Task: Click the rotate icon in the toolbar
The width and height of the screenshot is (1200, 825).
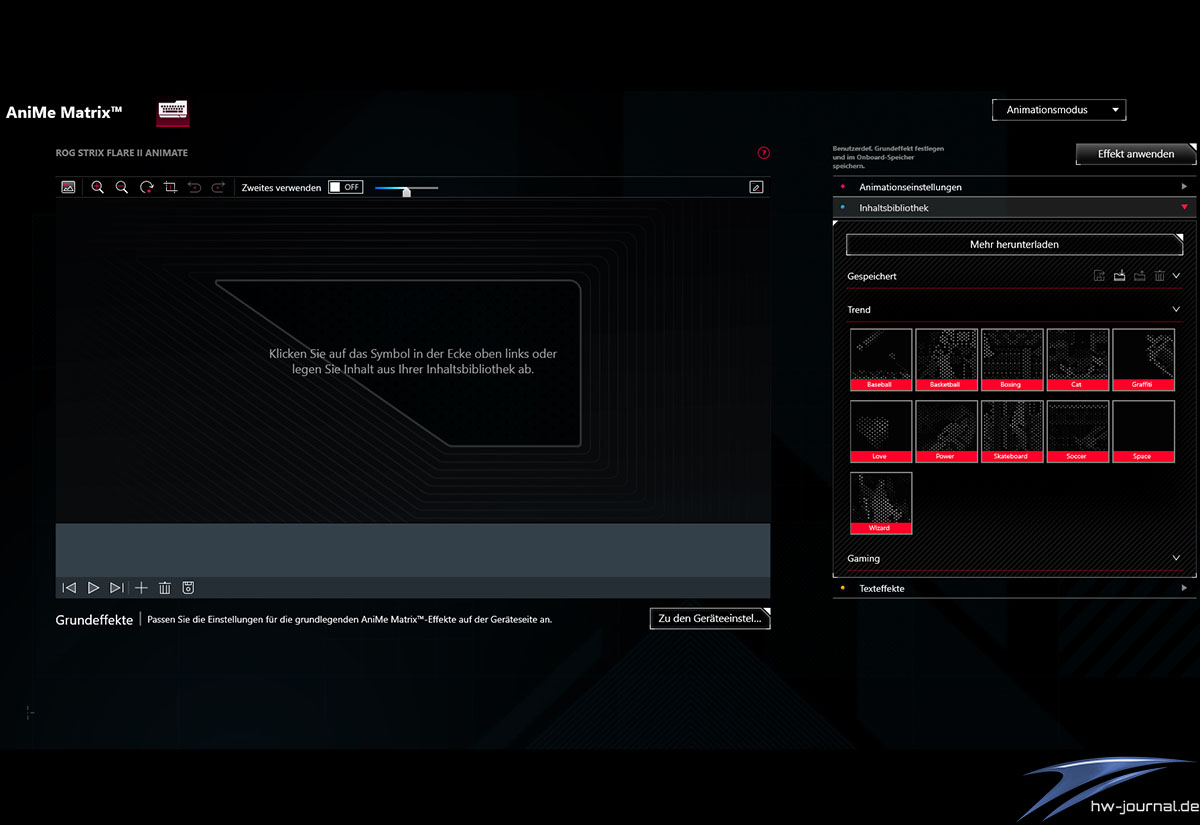Action: [x=146, y=187]
